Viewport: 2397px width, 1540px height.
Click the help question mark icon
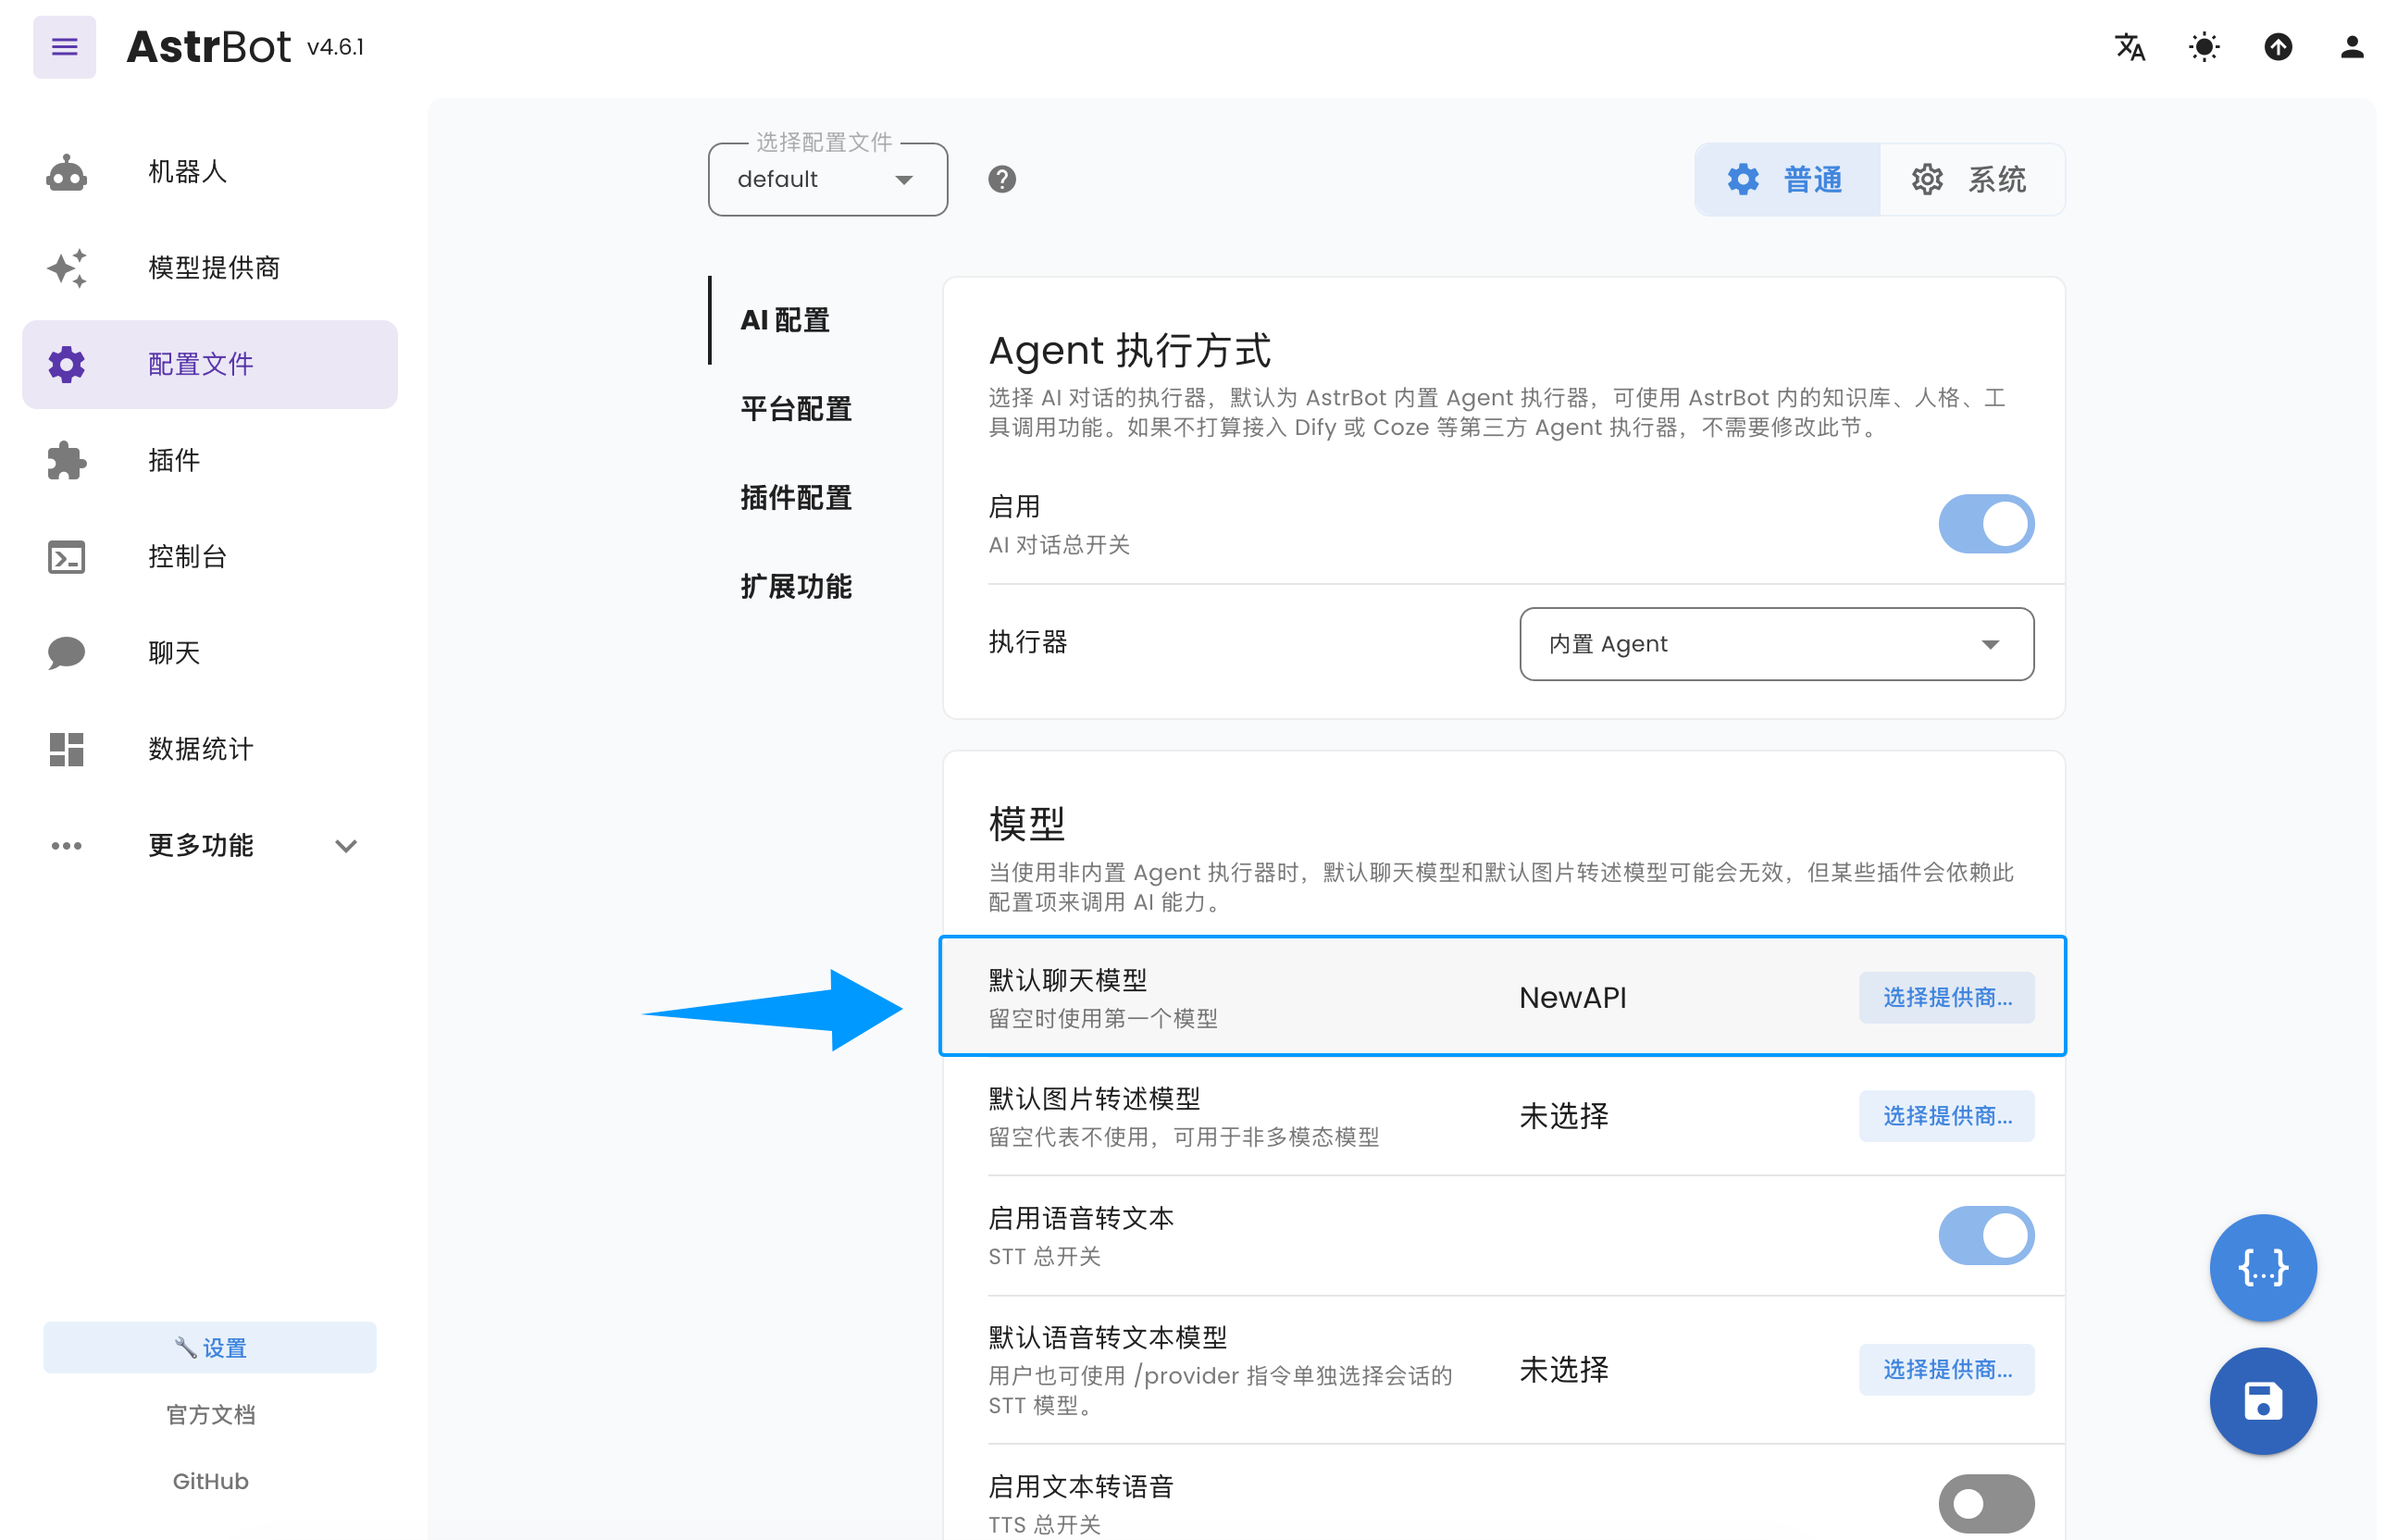click(1001, 179)
